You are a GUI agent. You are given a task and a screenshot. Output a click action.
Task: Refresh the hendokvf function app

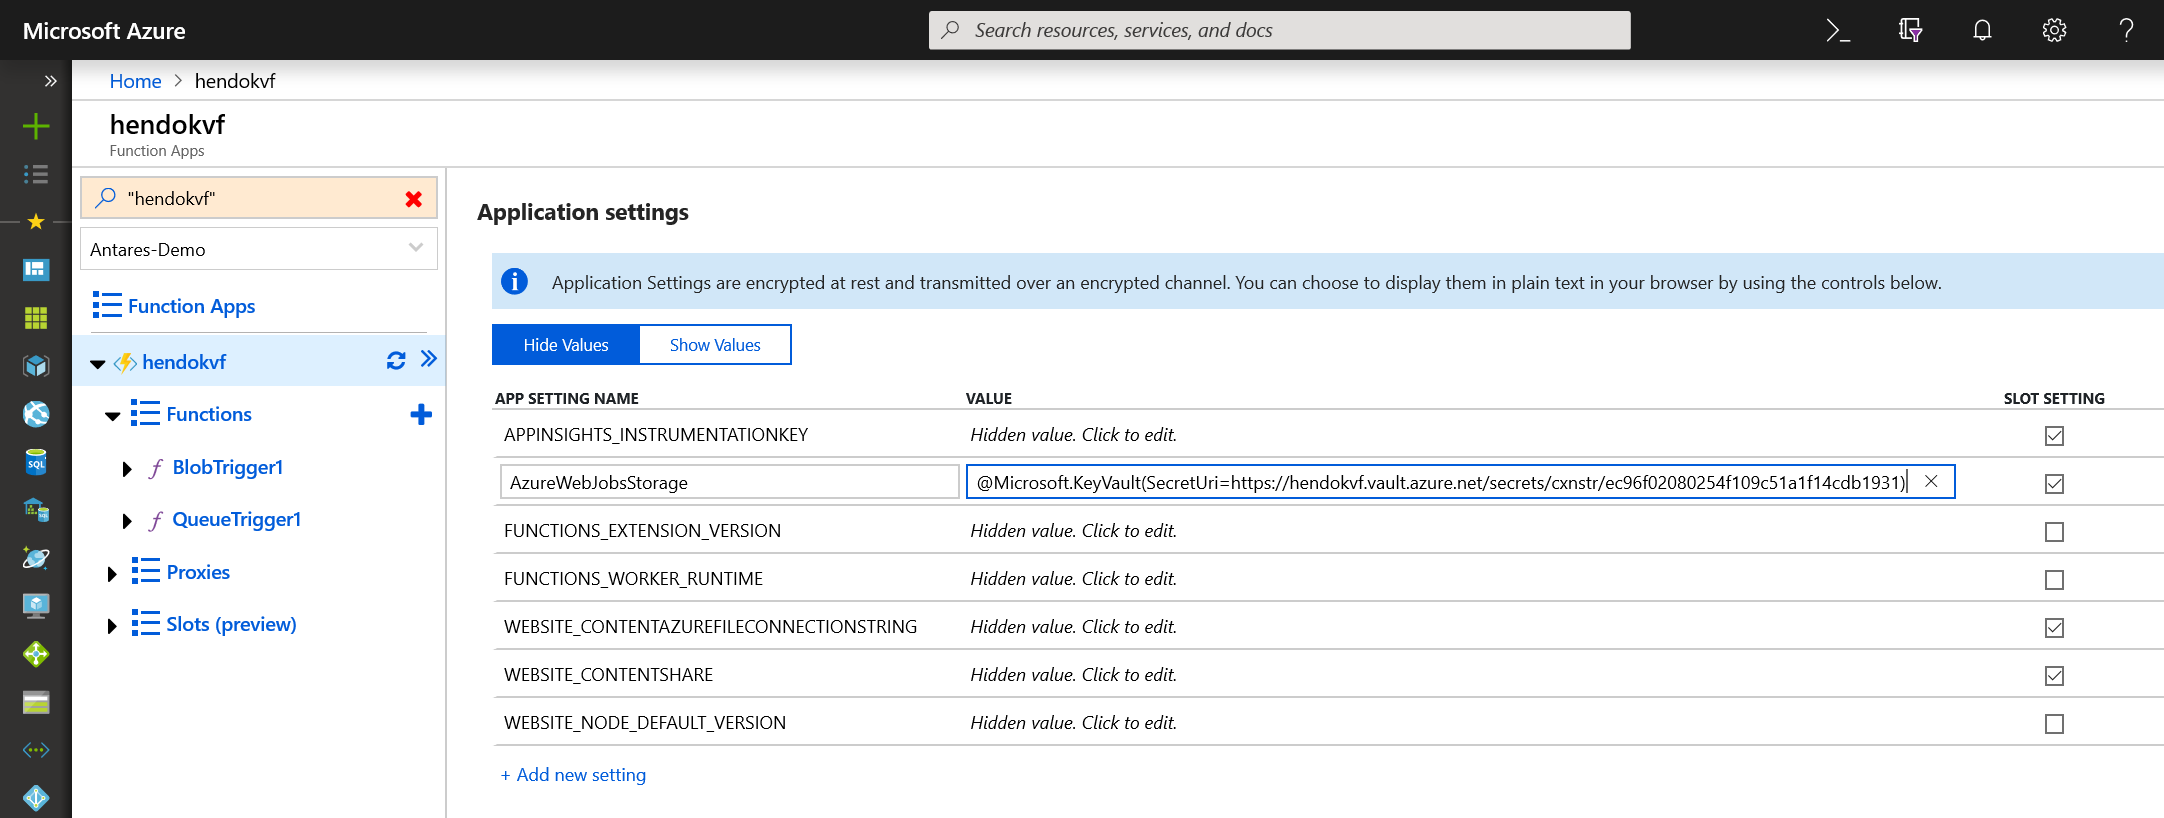(x=396, y=361)
